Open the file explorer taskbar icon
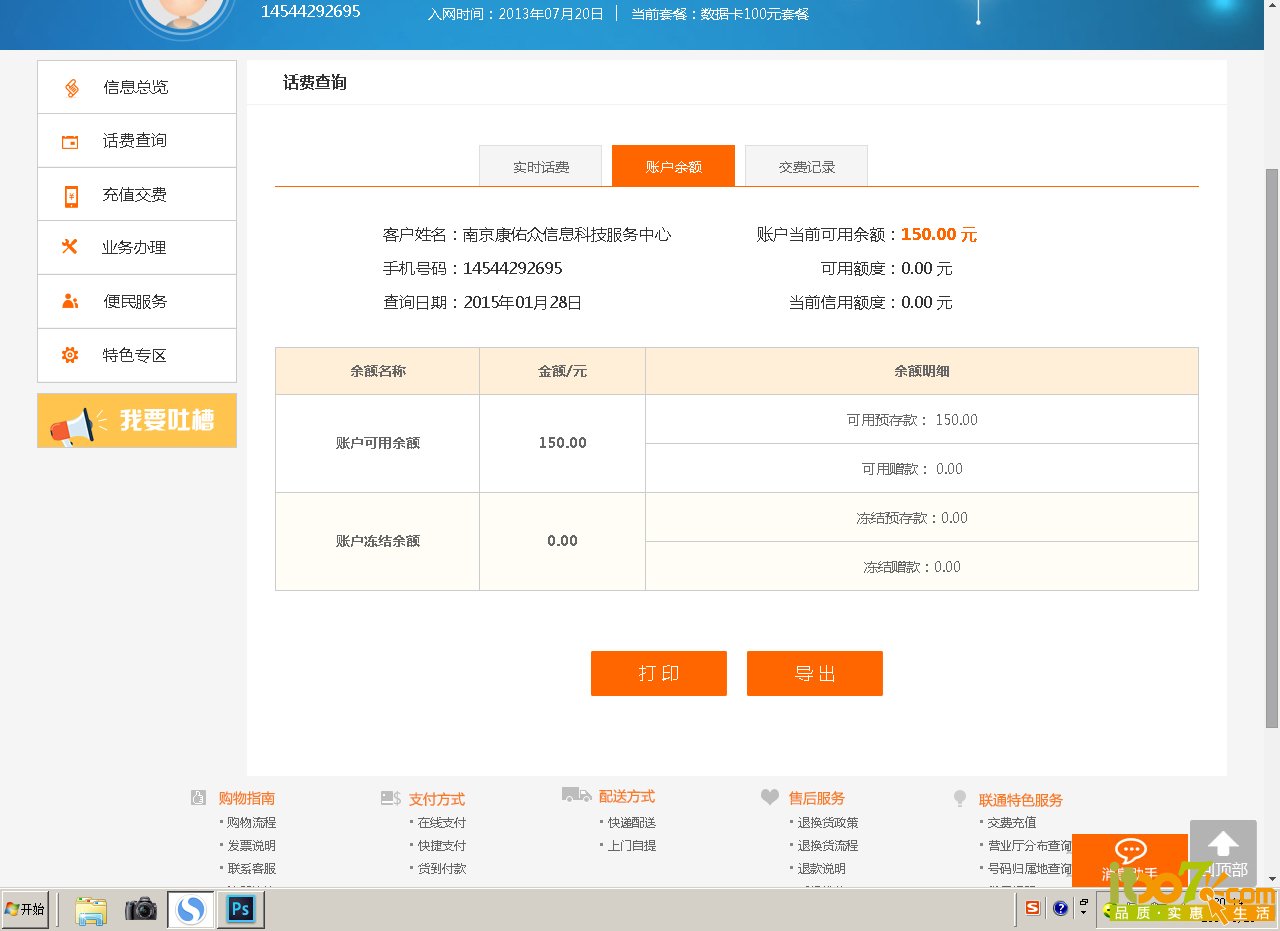The image size is (1280, 931). coord(91,910)
